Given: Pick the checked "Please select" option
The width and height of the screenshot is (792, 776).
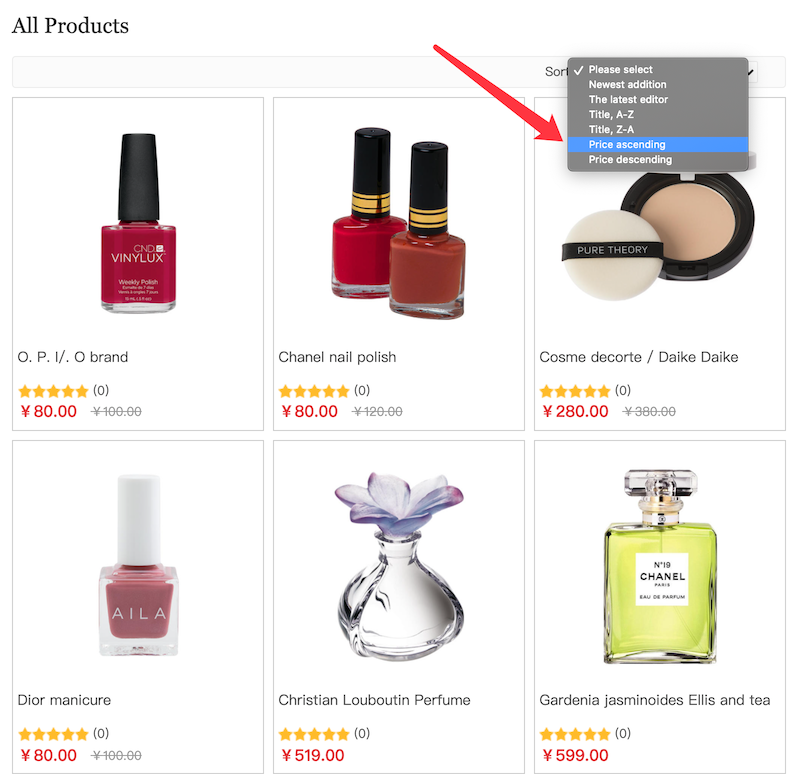Looking at the screenshot, I should coord(620,70).
